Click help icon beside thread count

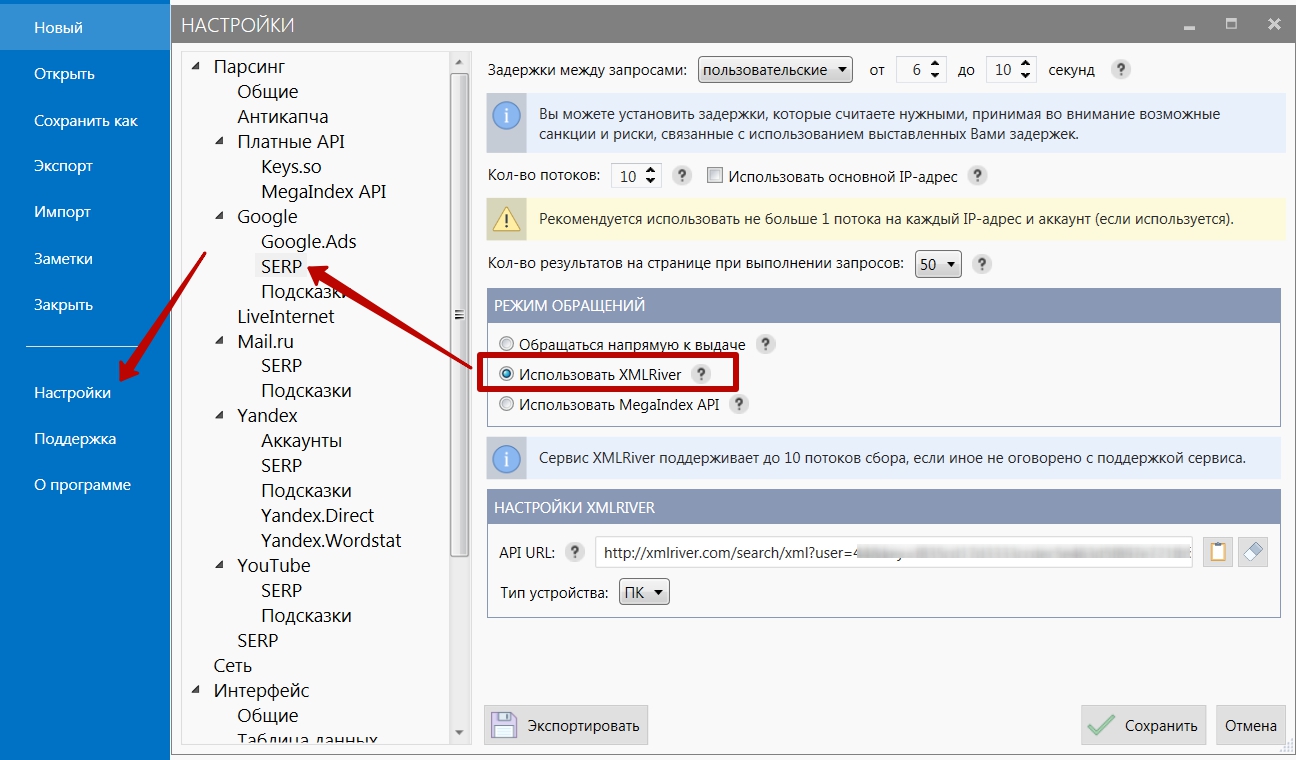coord(682,176)
